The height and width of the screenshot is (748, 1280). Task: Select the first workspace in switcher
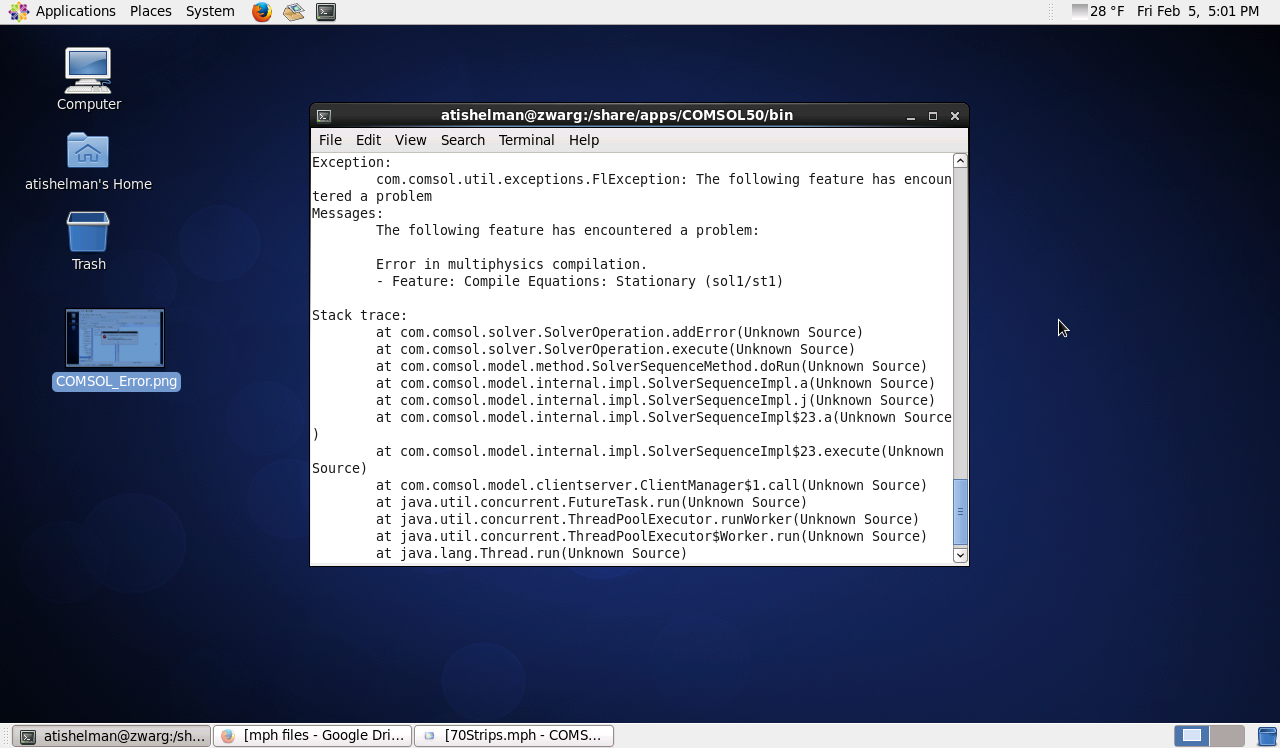tap(1191, 736)
